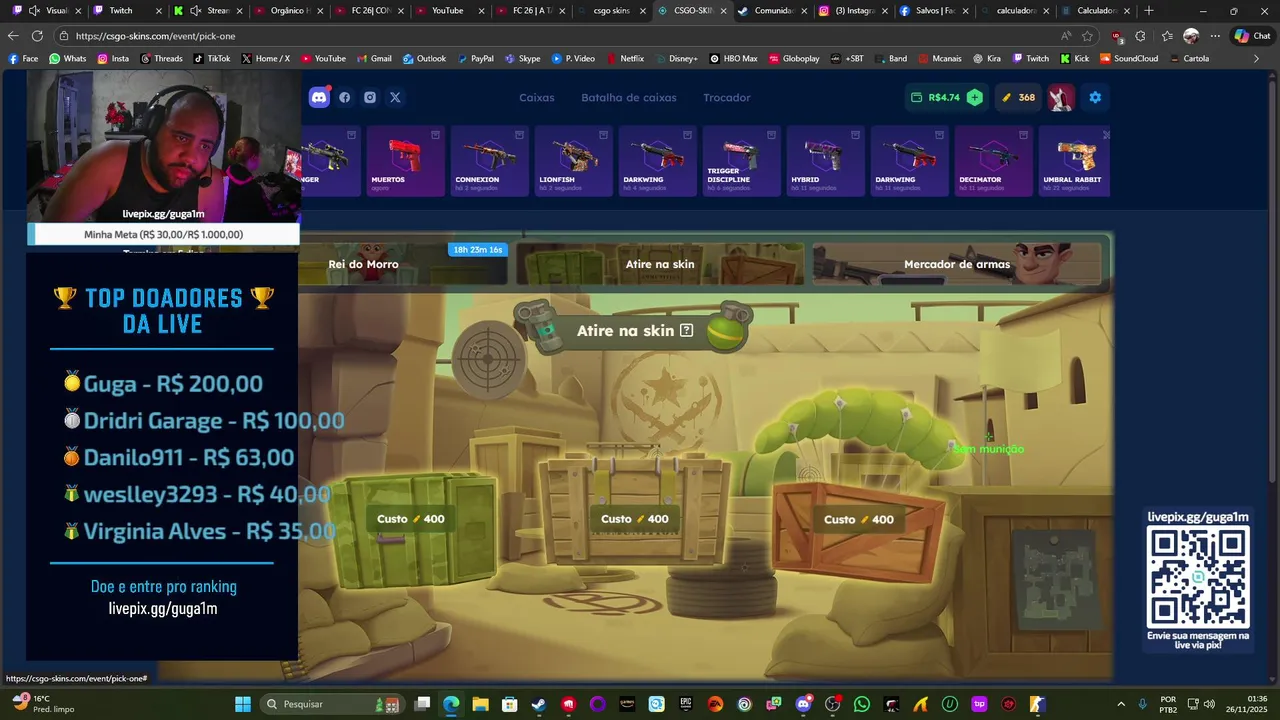Viewport: 1280px width, 720px height.
Task: Open the Instagram social icon
Action: [x=370, y=97]
